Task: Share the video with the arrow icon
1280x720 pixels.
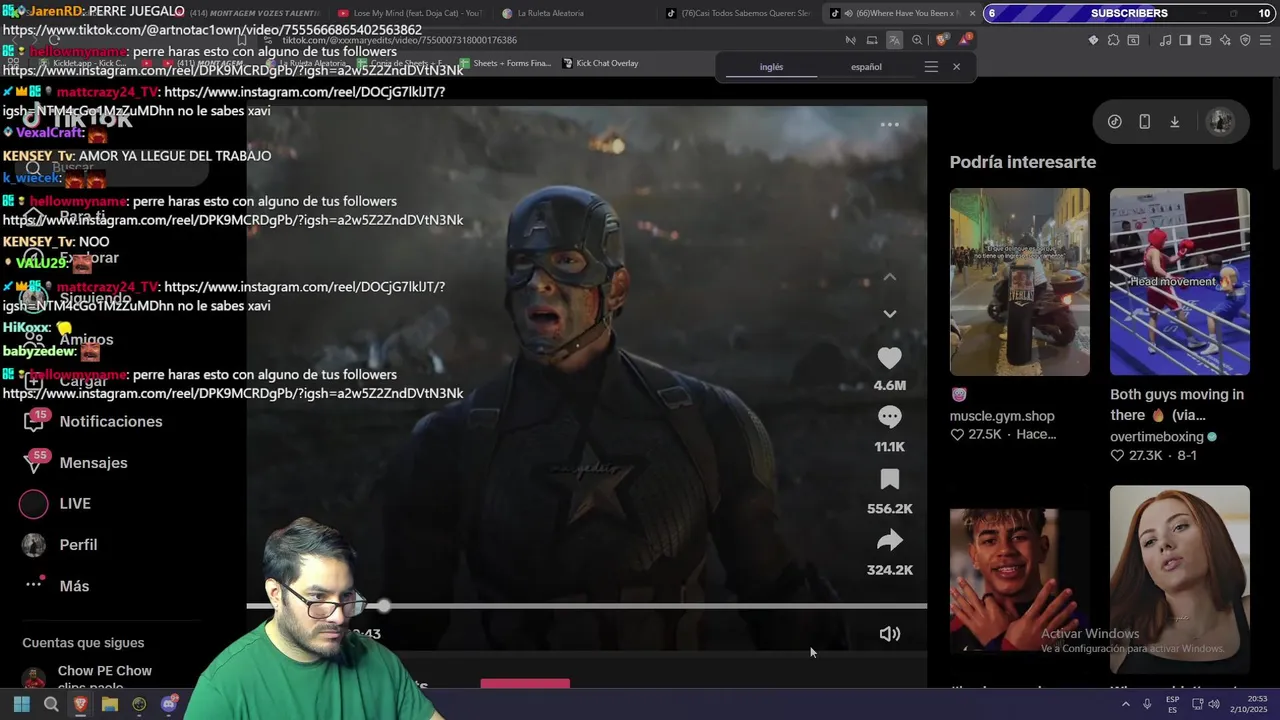Action: pyautogui.click(x=889, y=541)
